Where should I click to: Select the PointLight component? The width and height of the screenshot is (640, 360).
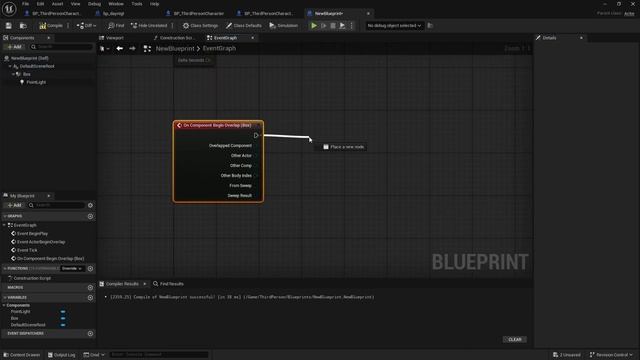[36, 82]
